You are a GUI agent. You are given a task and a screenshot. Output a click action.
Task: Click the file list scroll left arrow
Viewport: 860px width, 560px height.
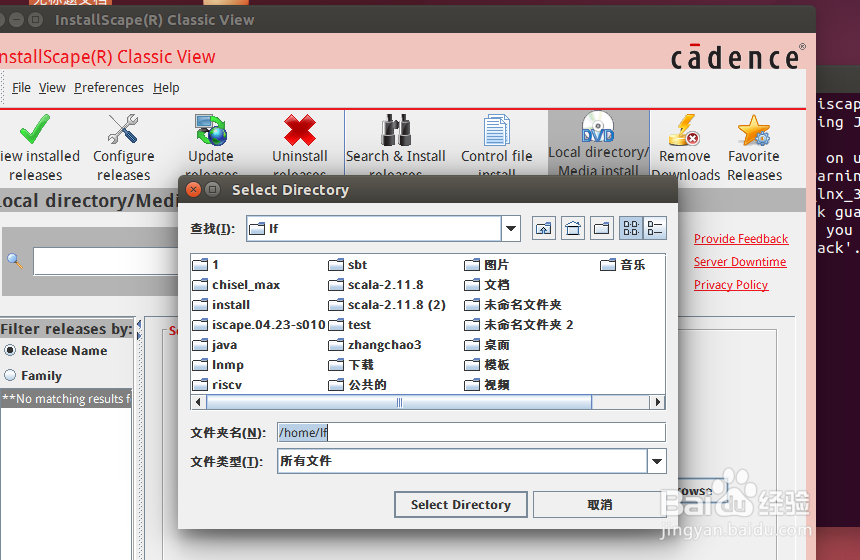point(198,402)
